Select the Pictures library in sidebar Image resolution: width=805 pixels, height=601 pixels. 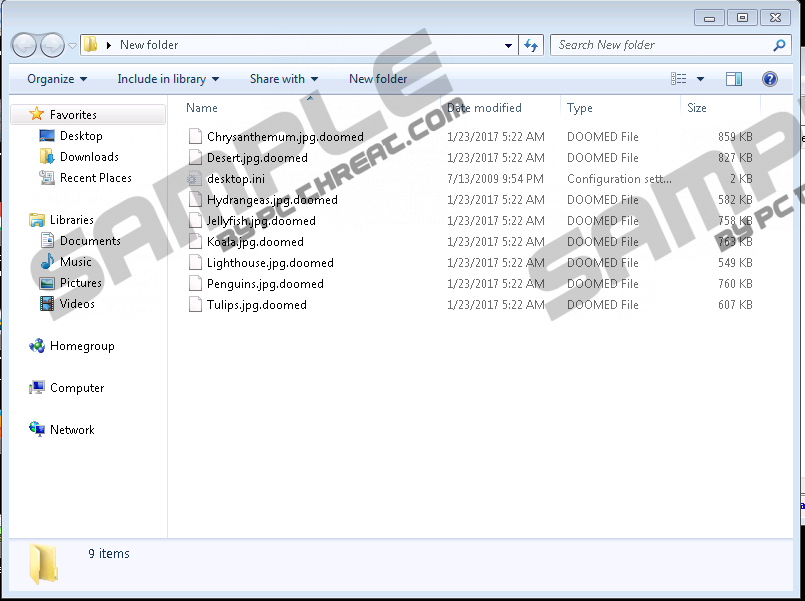point(80,283)
